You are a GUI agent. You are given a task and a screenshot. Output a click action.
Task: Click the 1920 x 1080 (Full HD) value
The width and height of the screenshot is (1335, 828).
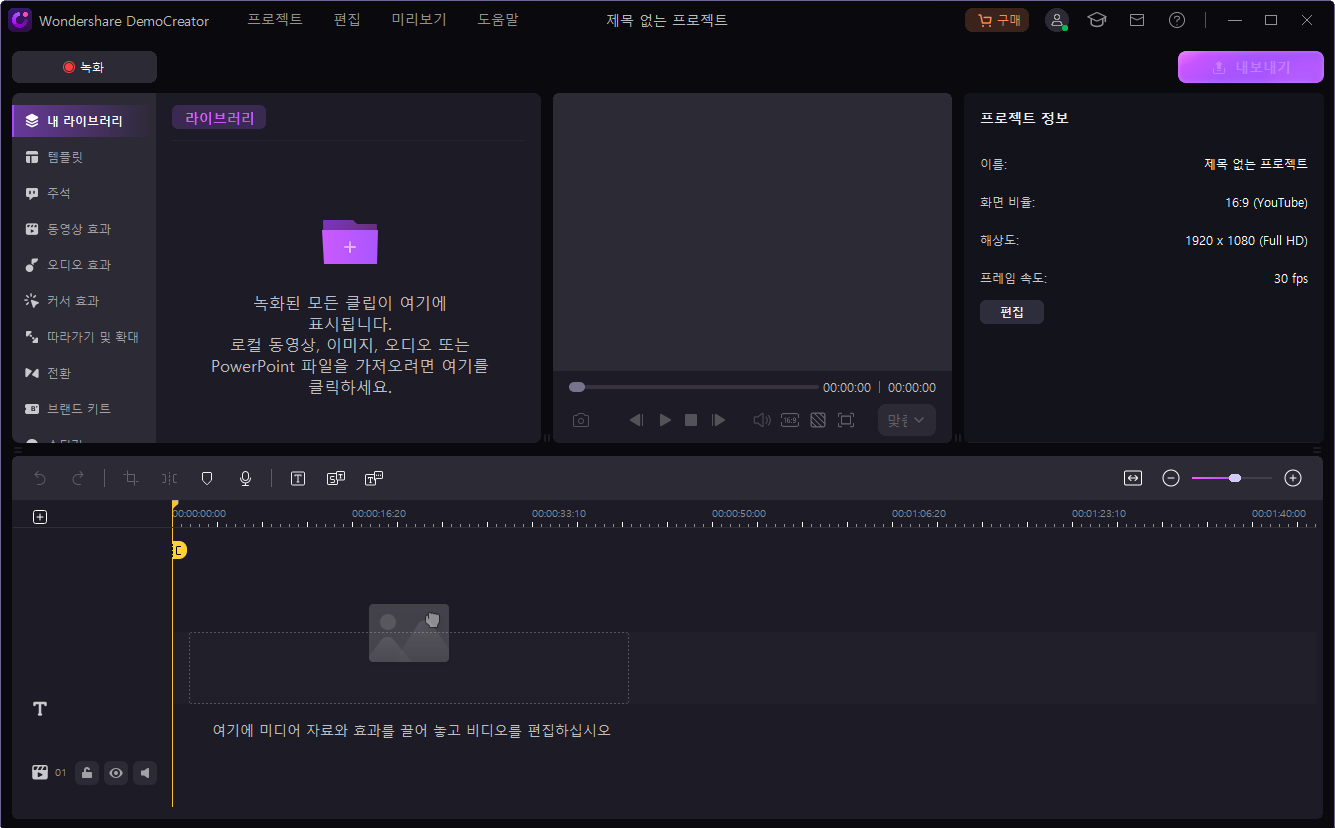[1246, 241]
